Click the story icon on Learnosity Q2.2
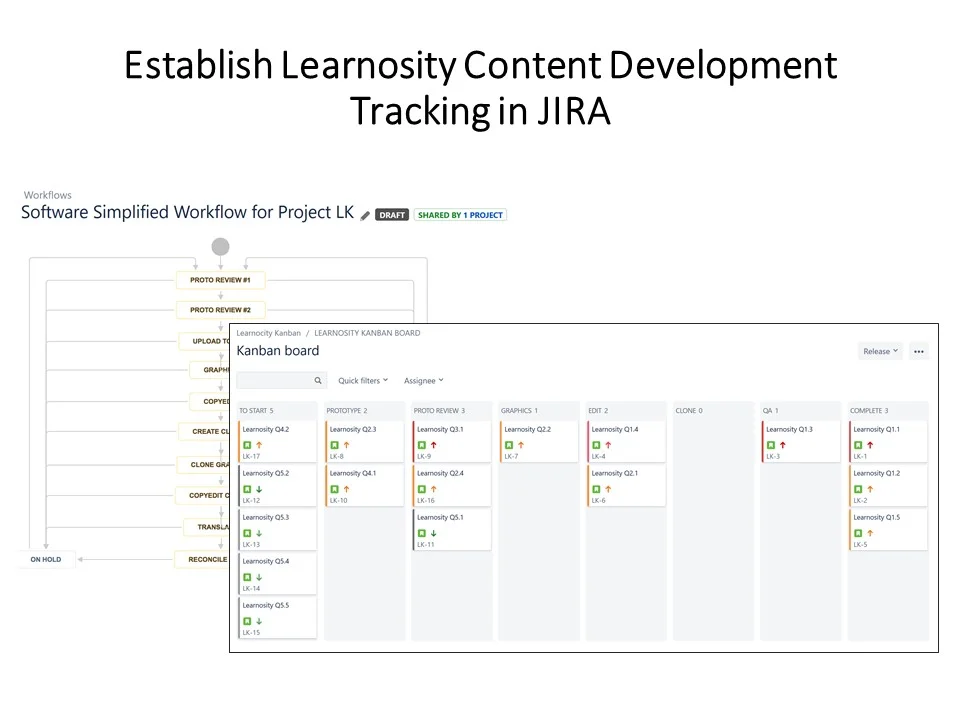Viewport: 960px width, 720px height. click(x=509, y=445)
